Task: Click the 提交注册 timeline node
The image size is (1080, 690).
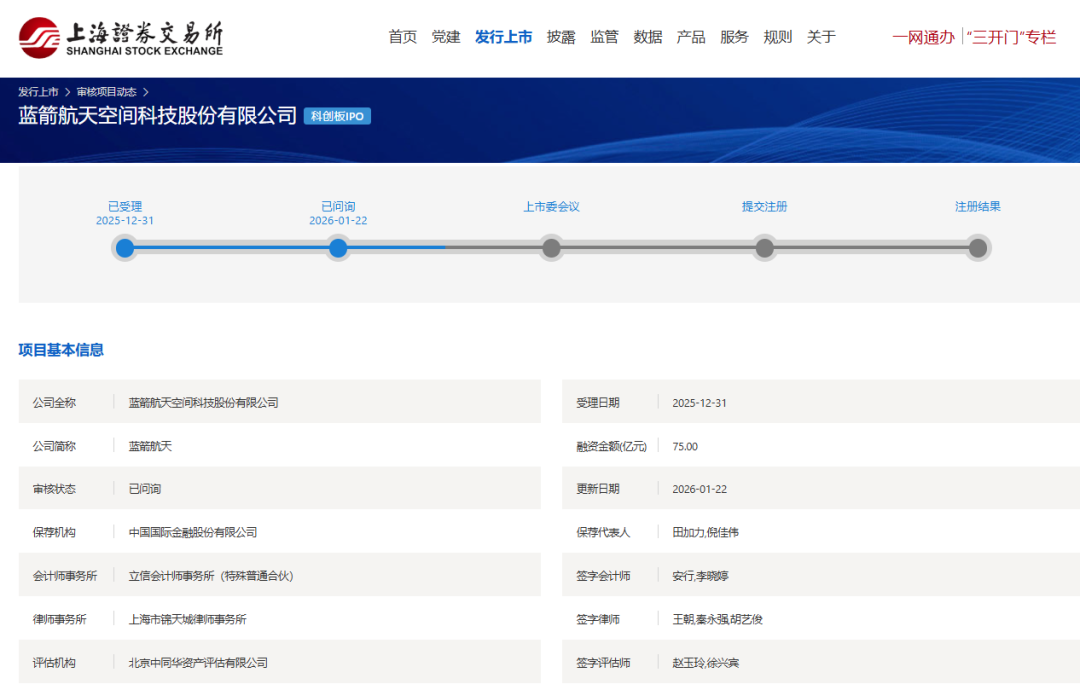Action: [x=764, y=247]
